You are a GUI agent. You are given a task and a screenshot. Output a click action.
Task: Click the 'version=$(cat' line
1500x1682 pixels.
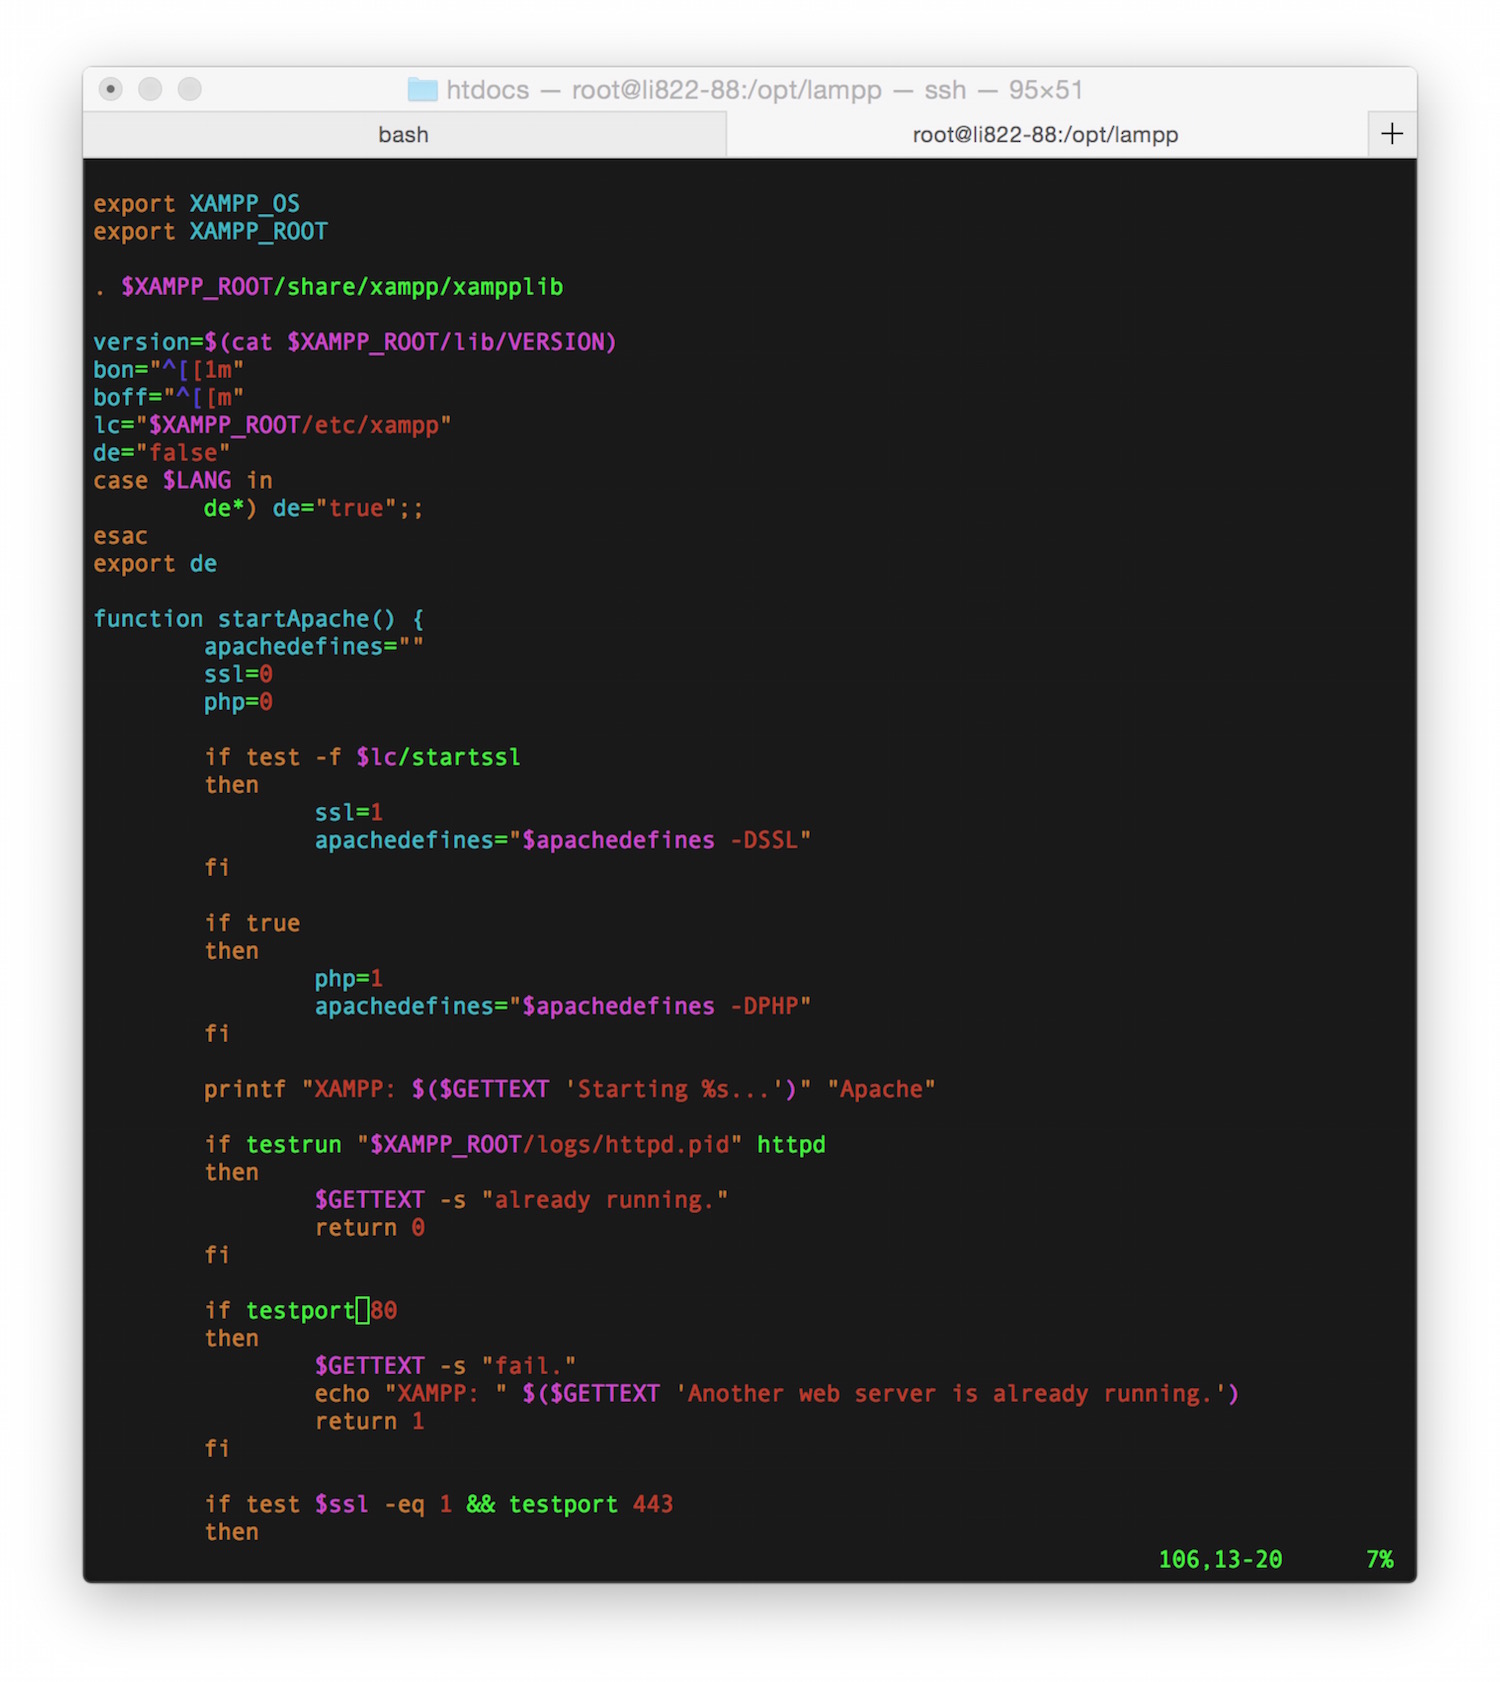[x=354, y=342]
